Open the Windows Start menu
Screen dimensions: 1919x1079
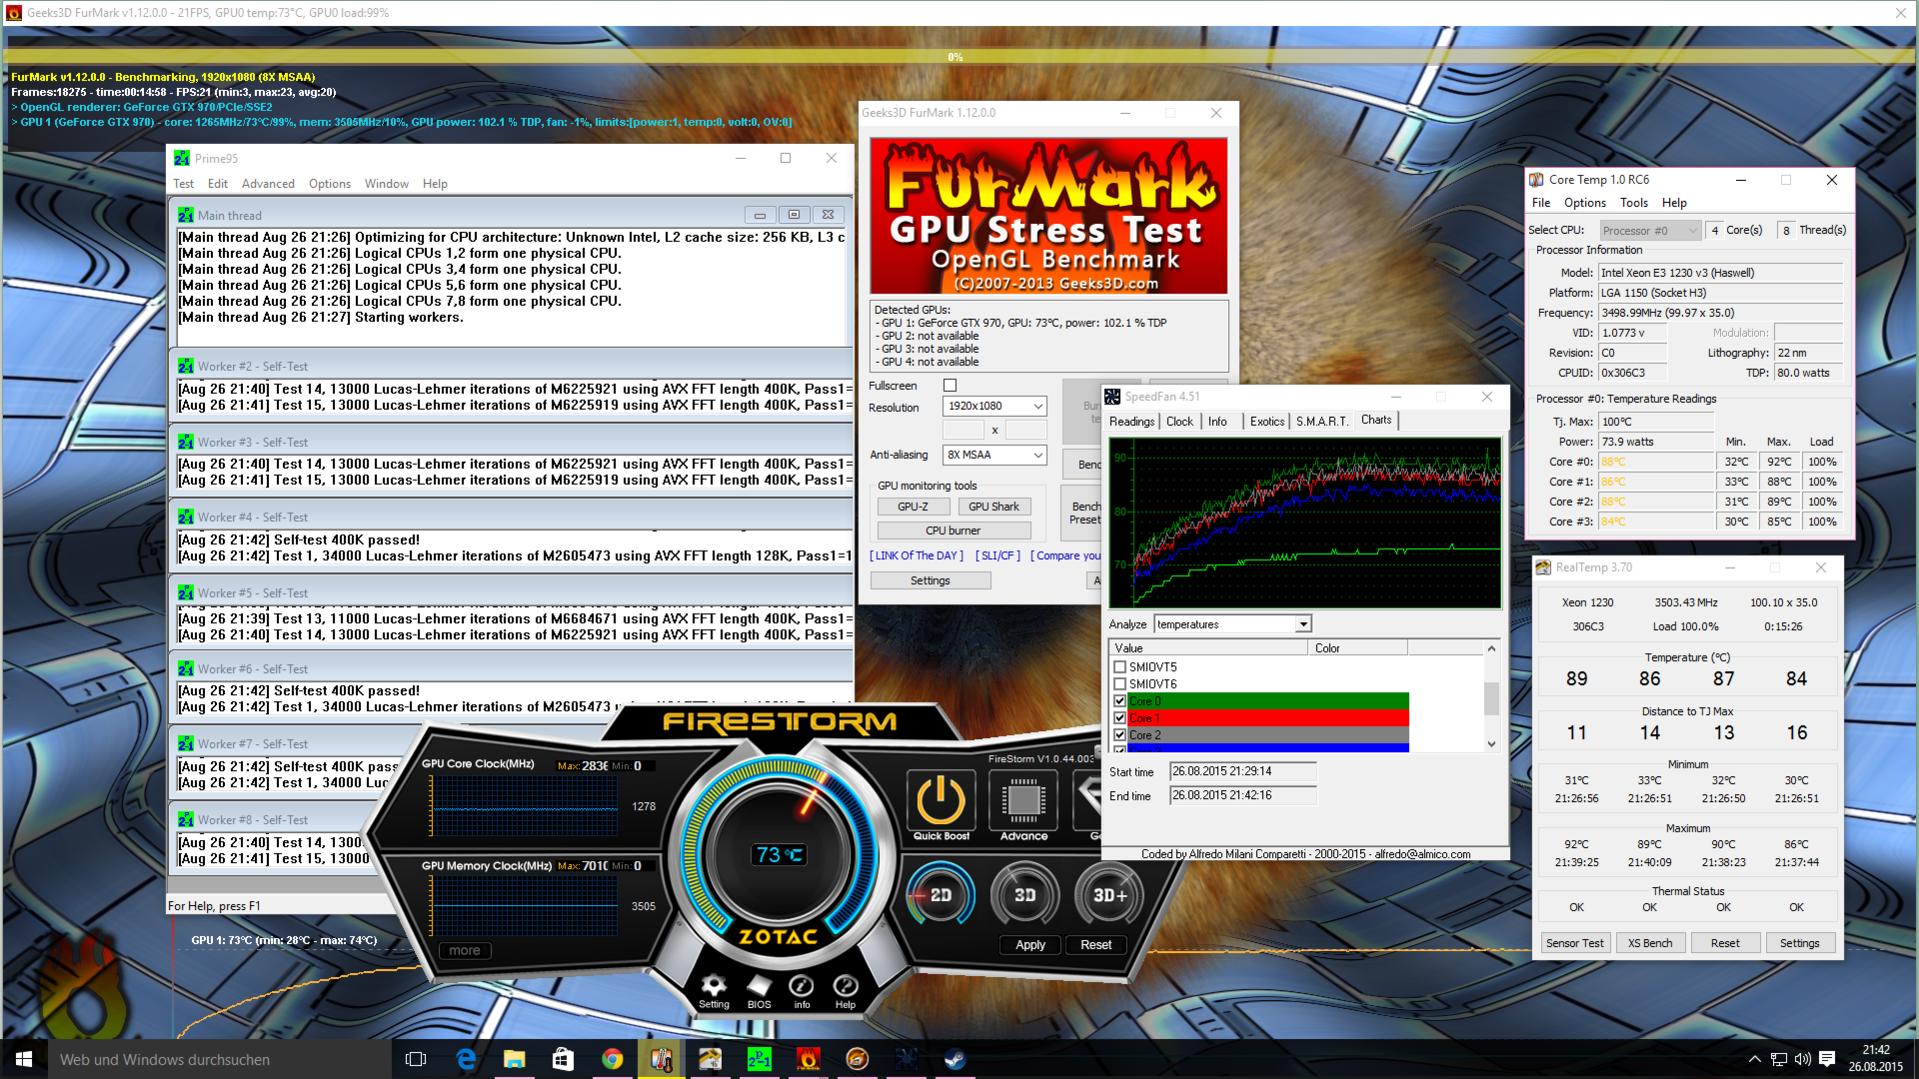pos(24,1059)
